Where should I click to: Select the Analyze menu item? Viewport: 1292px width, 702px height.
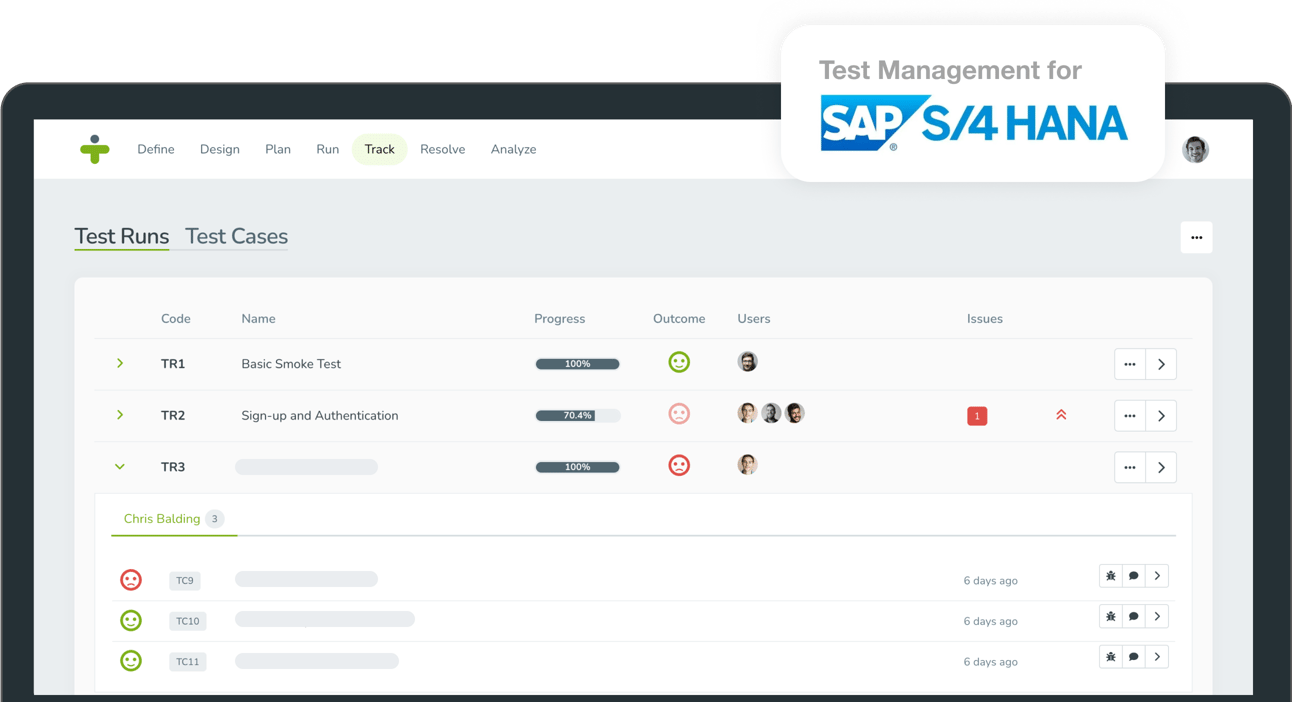513,148
